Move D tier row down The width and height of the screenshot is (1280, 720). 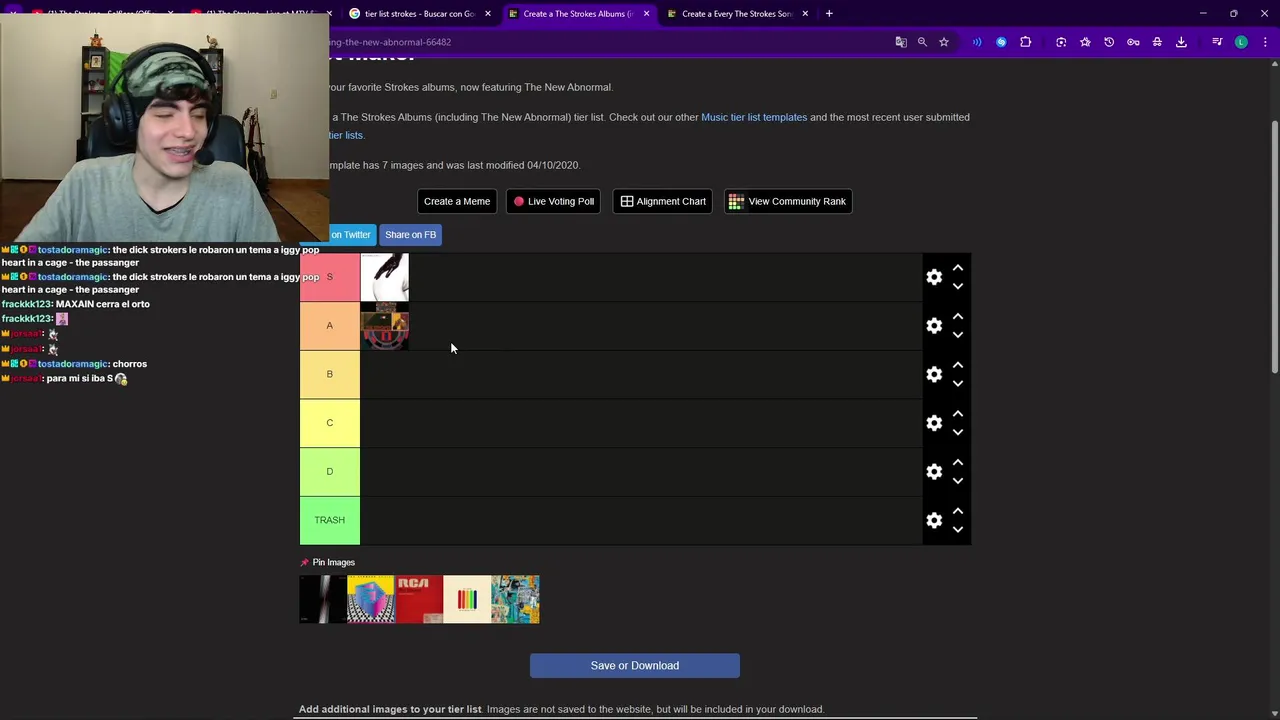(958, 481)
